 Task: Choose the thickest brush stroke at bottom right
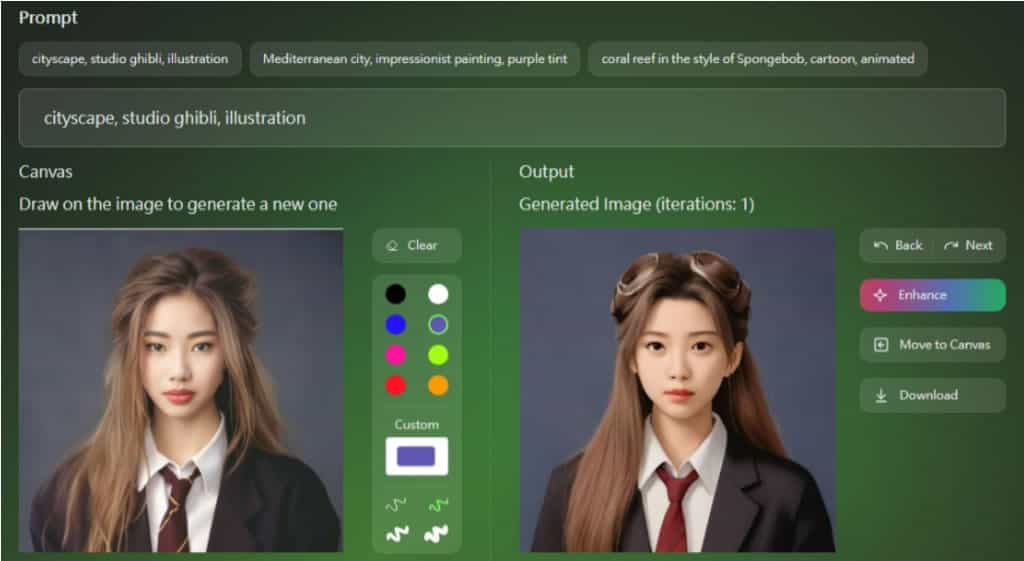point(437,535)
